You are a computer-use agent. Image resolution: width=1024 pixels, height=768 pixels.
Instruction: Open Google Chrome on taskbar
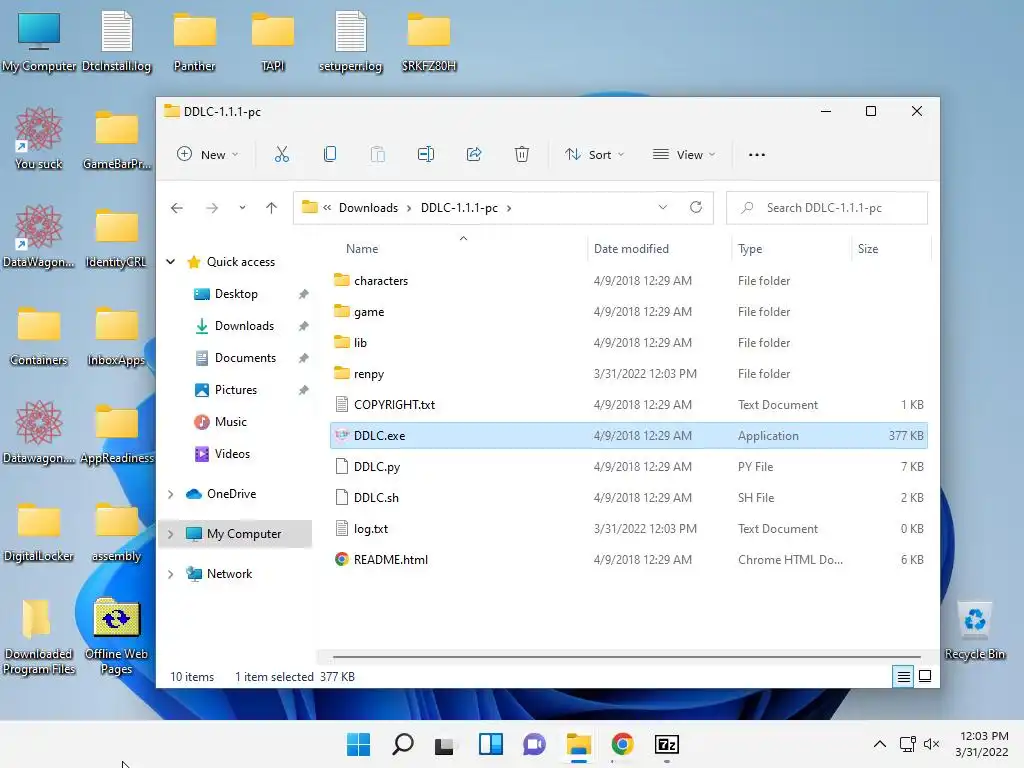622,744
